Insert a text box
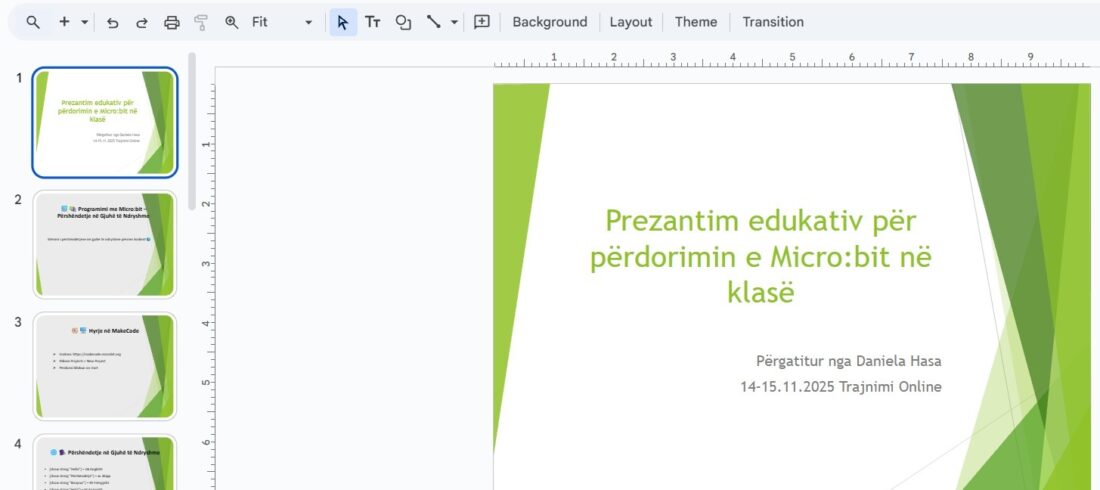The height and width of the screenshot is (490, 1100). 373,22
